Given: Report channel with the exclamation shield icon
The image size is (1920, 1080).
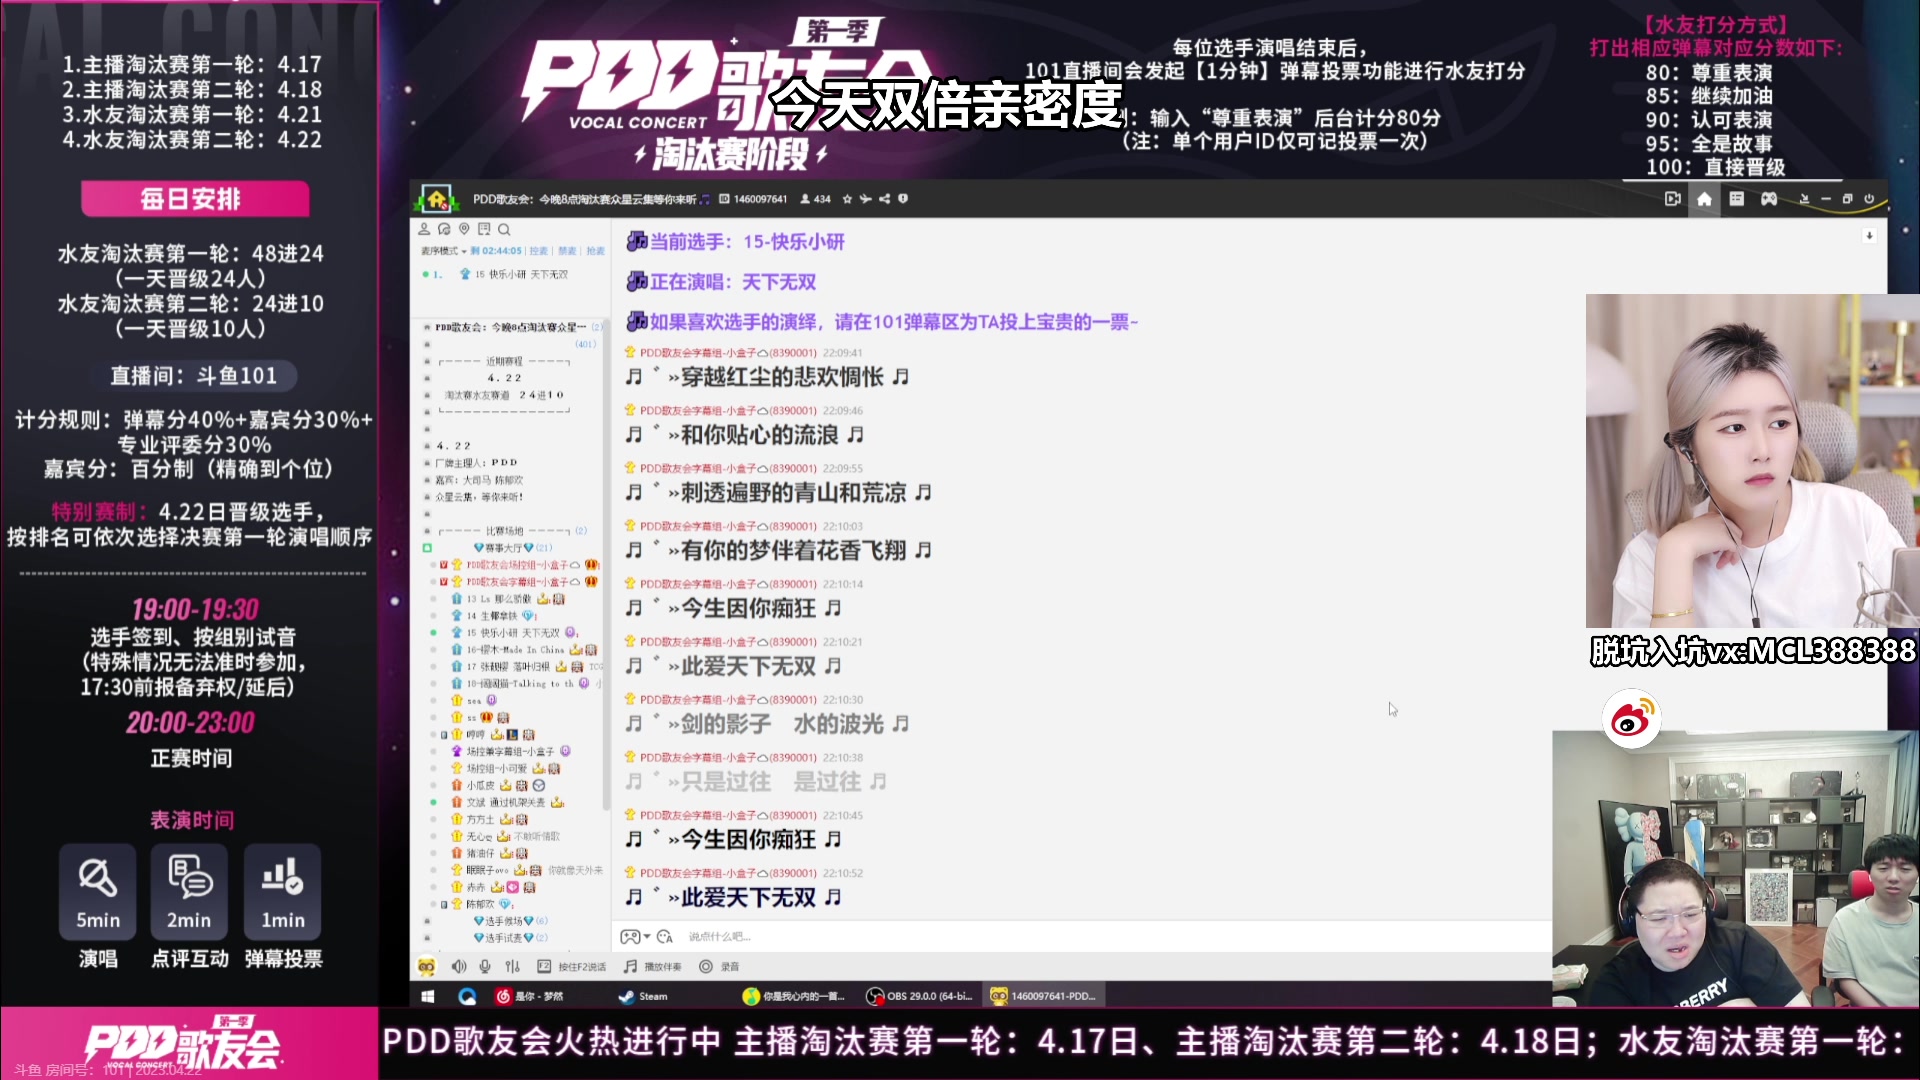Looking at the screenshot, I should pos(903,199).
